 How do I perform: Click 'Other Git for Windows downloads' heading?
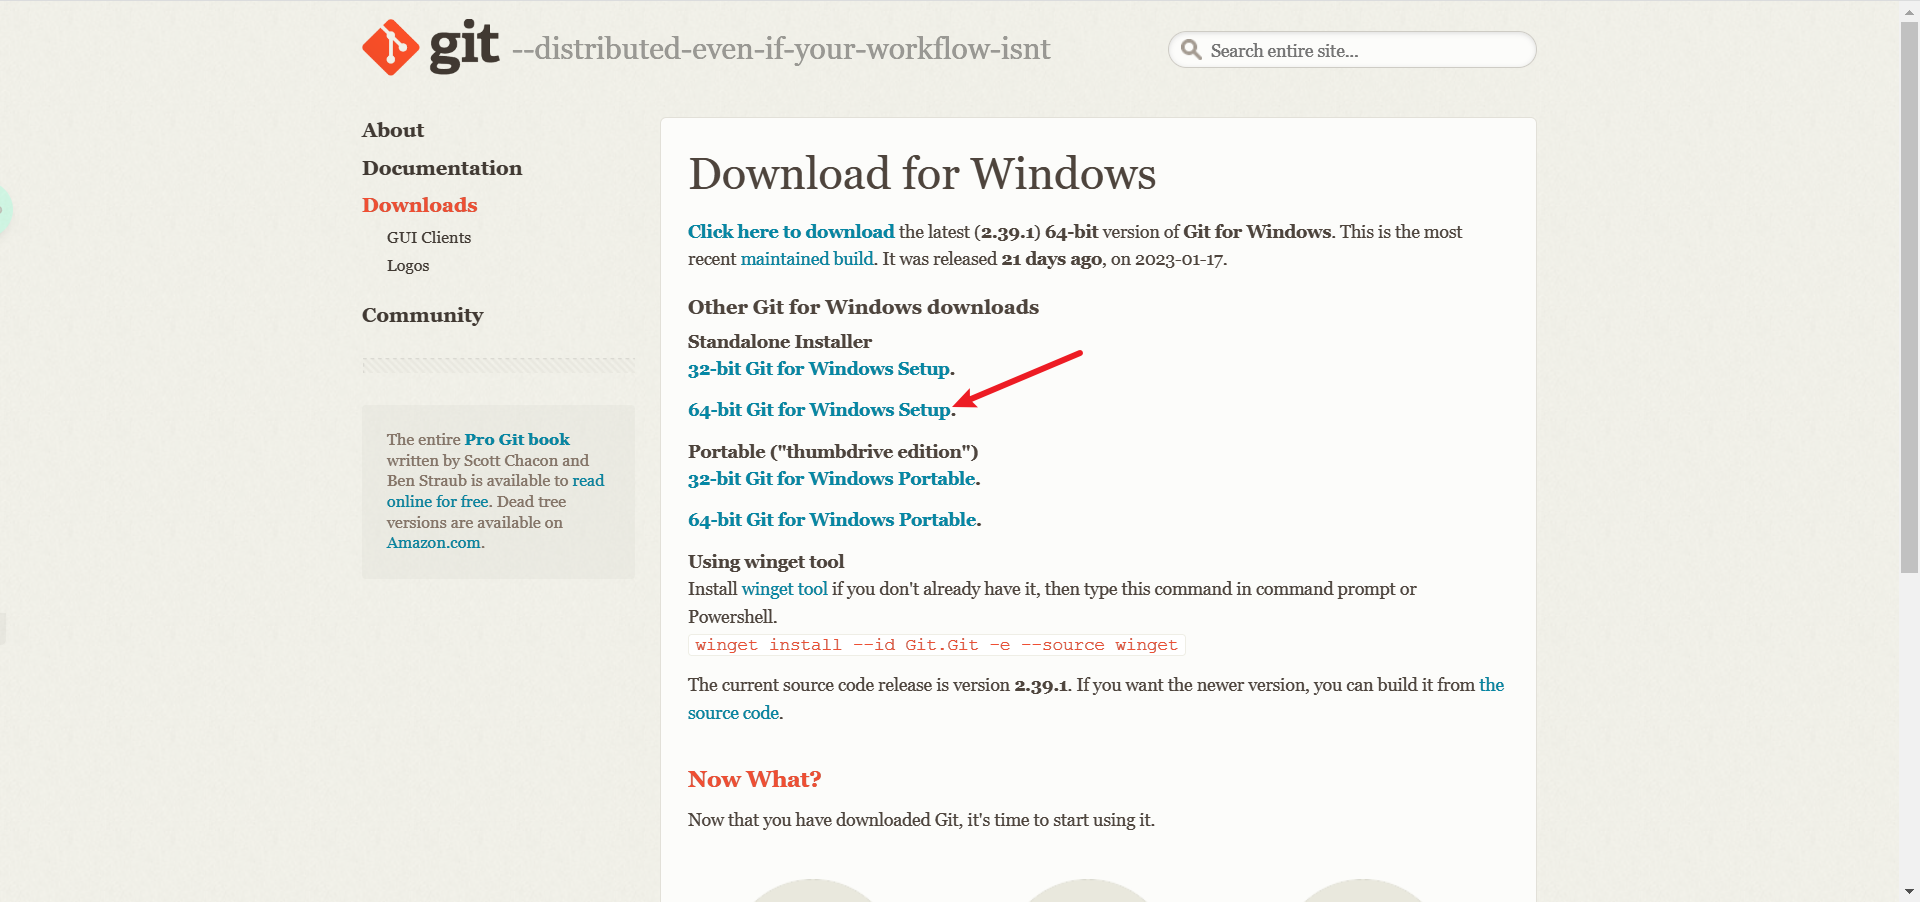tap(863, 307)
